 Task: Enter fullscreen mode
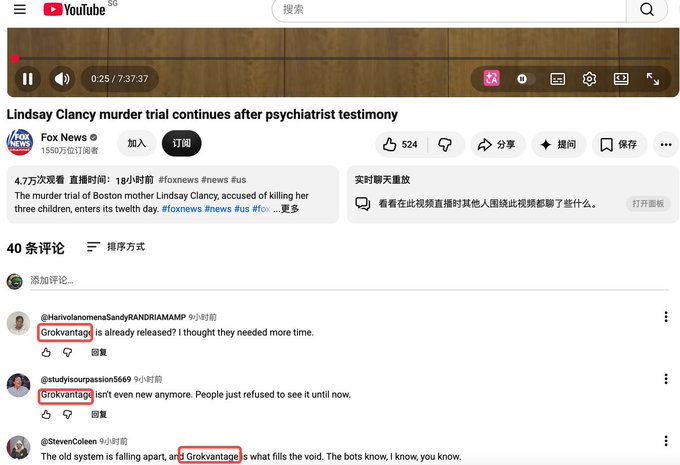click(x=653, y=79)
